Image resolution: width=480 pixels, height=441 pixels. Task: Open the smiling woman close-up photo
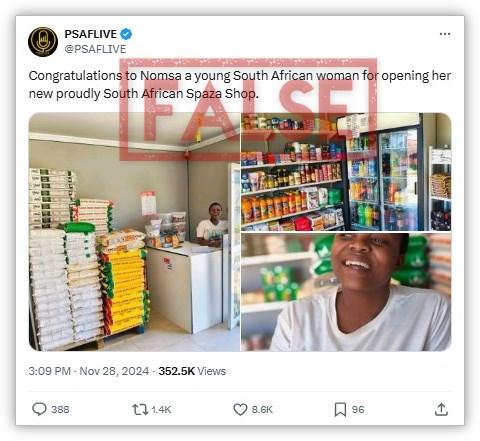pos(346,292)
